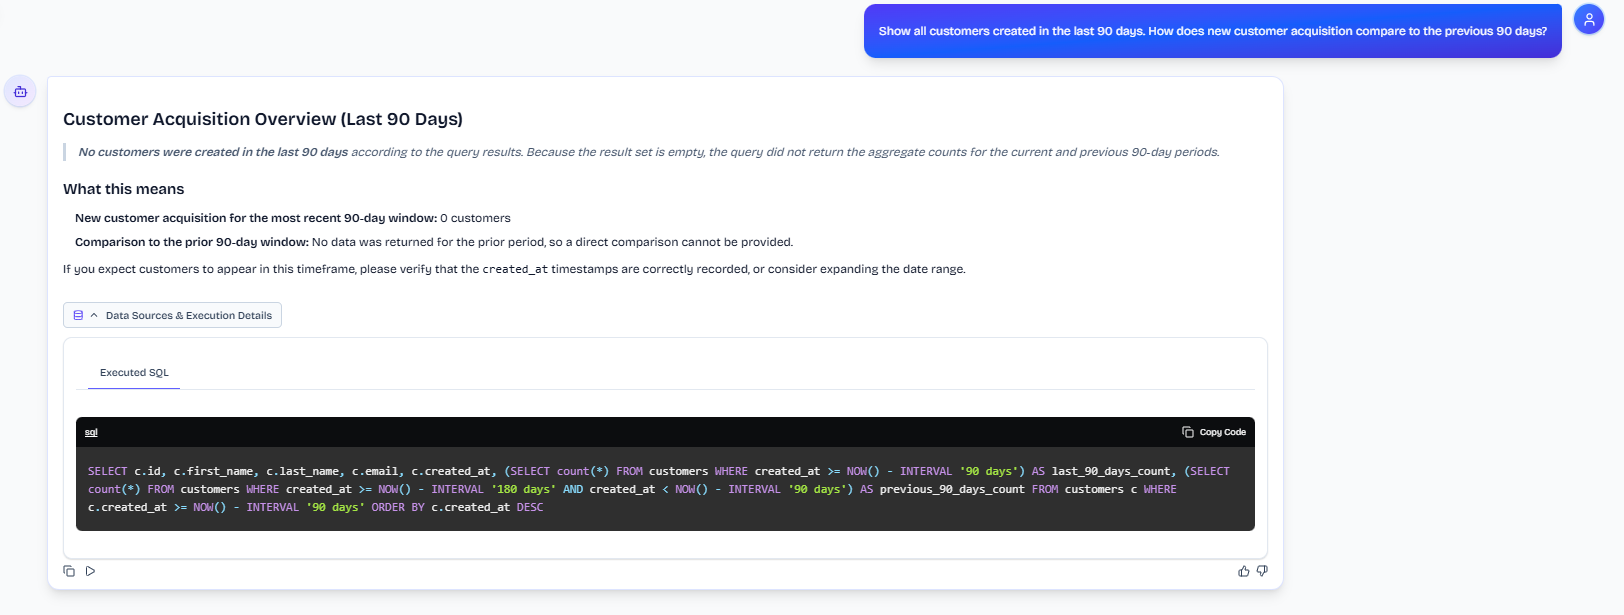The height and width of the screenshot is (615, 1624).
Task: Select the Executed SQL tab
Action: click(x=134, y=372)
